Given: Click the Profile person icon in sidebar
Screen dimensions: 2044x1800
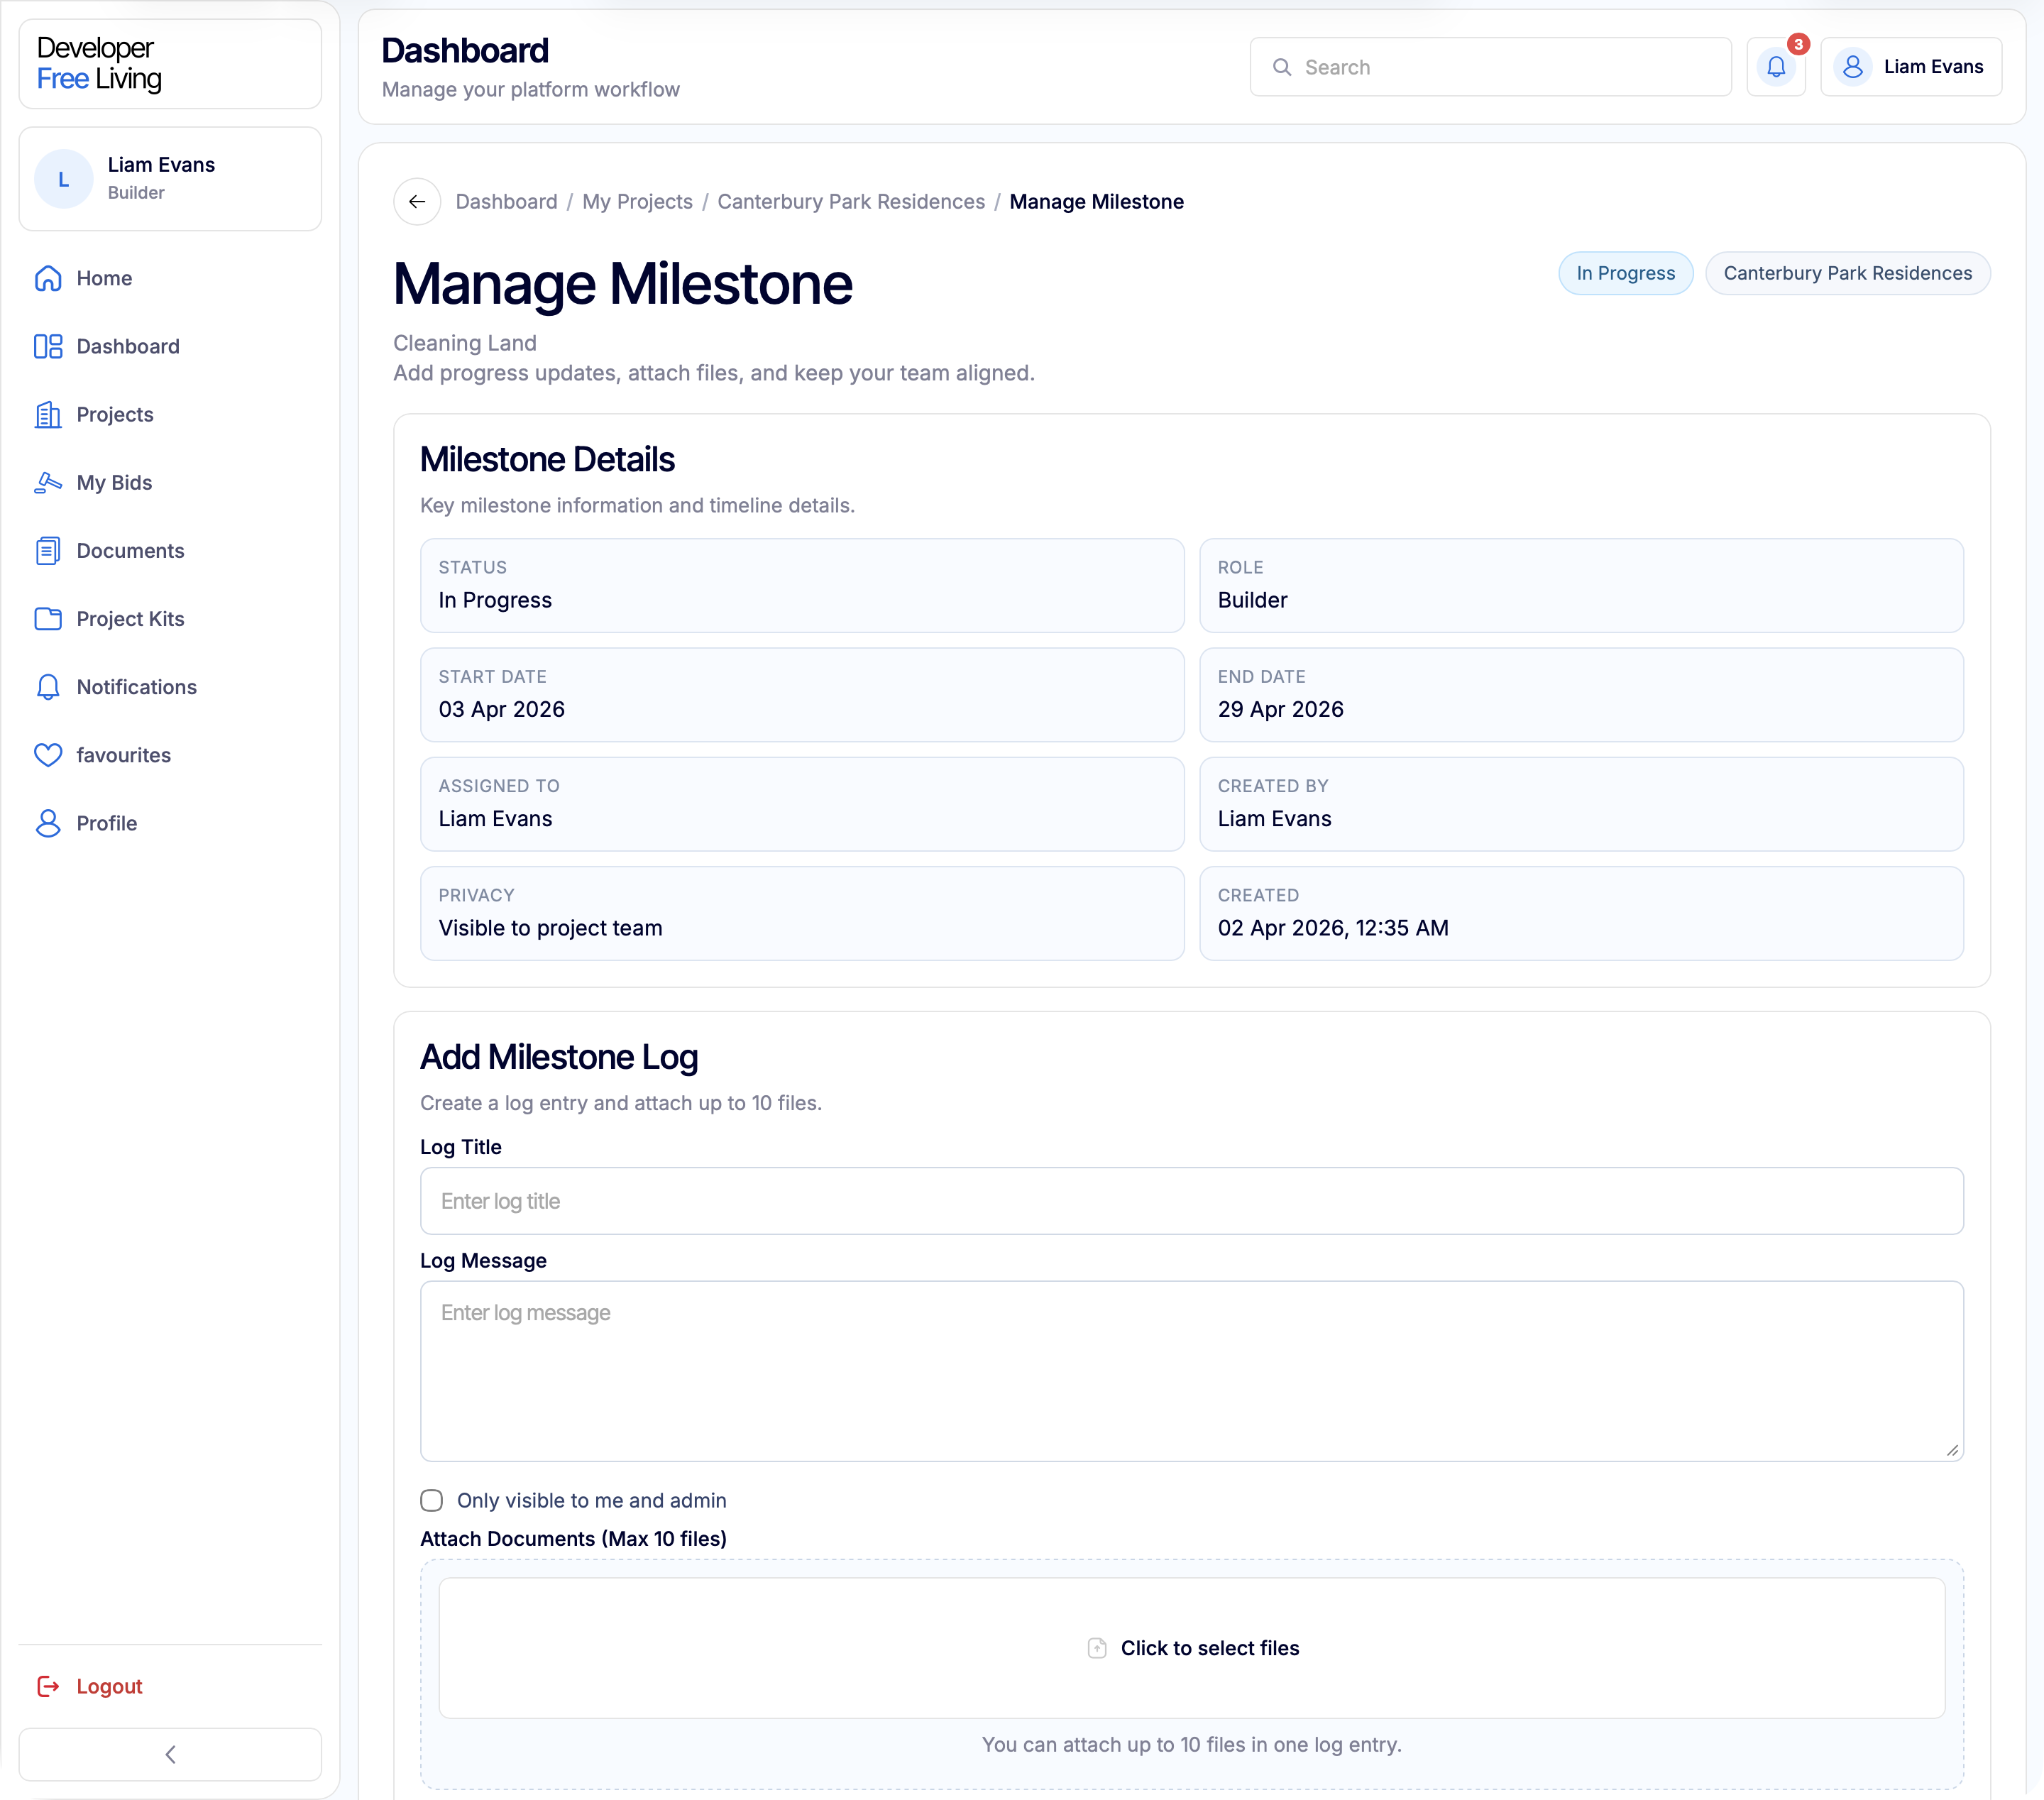Looking at the screenshot, I should coord(48,823).
